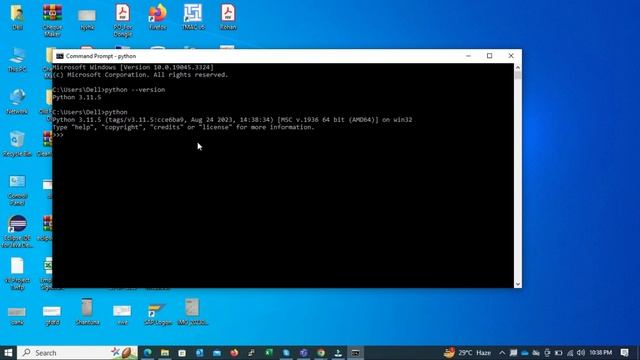Open the volume control in system tray
The width and height of the screenshot is (640, 360).
(581, 353)
